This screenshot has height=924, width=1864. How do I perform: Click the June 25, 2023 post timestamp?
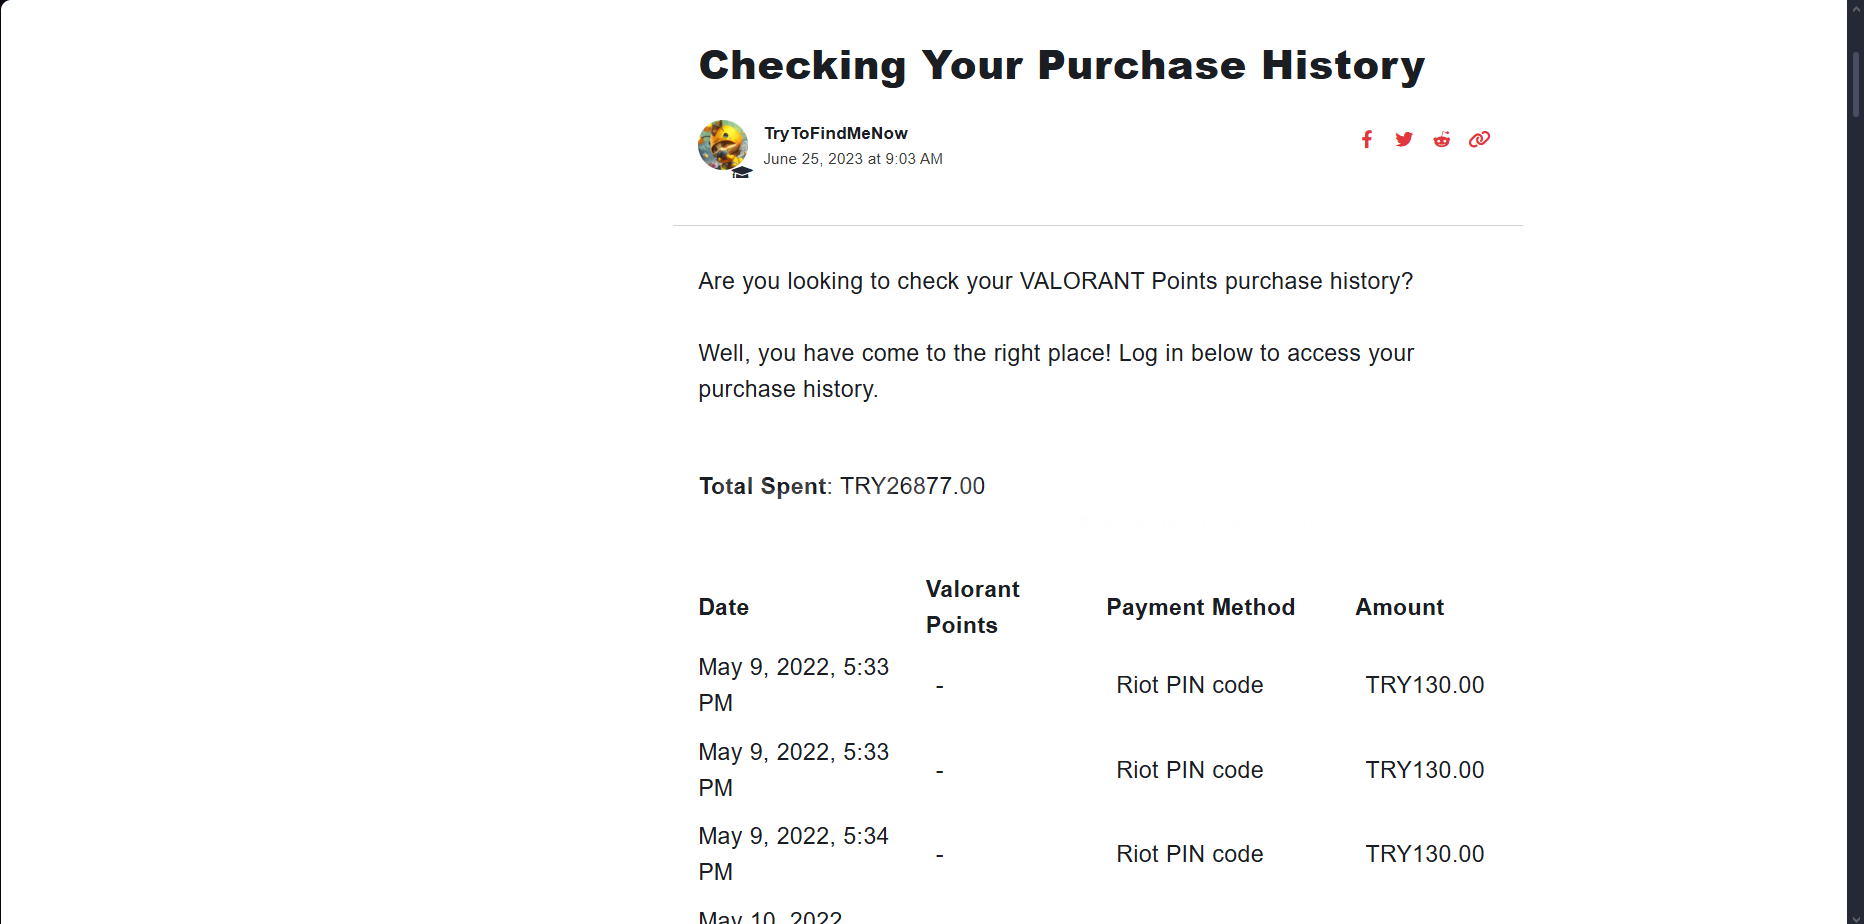(853, 159)
